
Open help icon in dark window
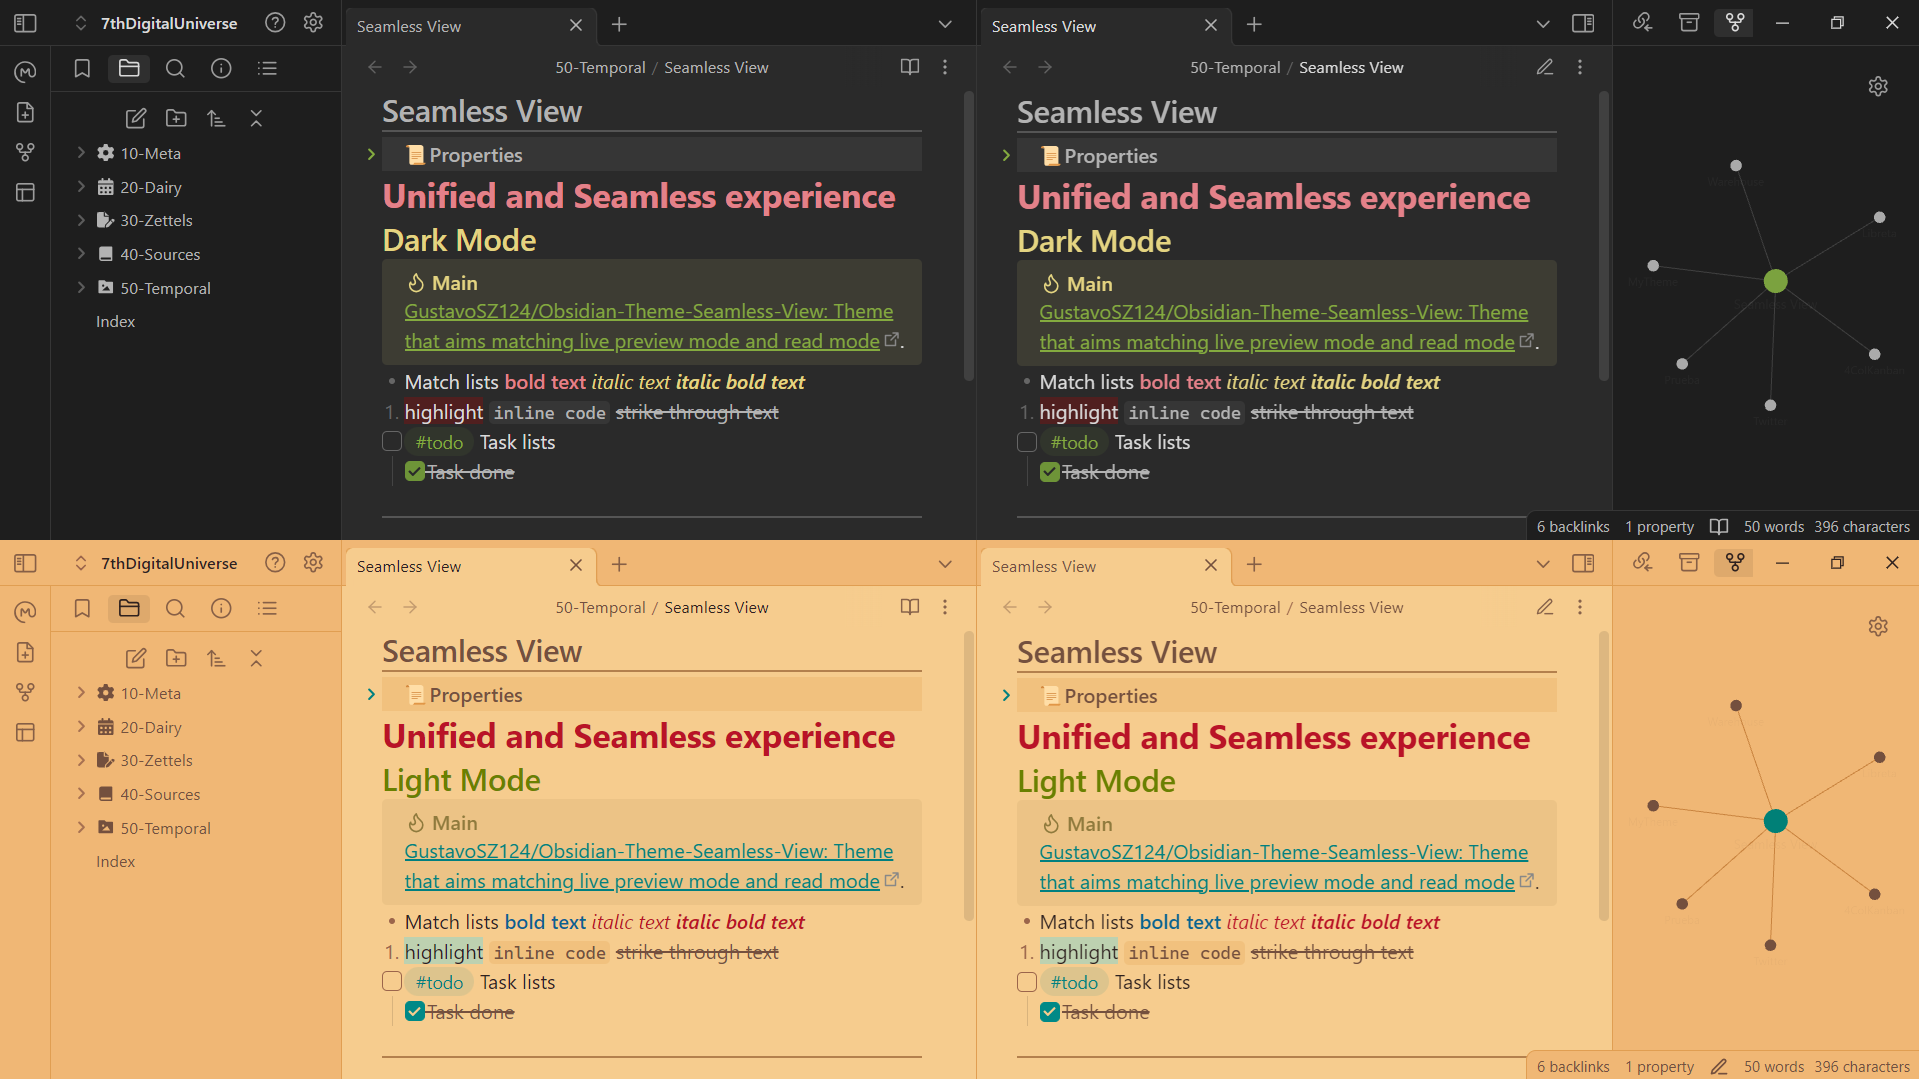pyautogui.click(x=275, y=23)
